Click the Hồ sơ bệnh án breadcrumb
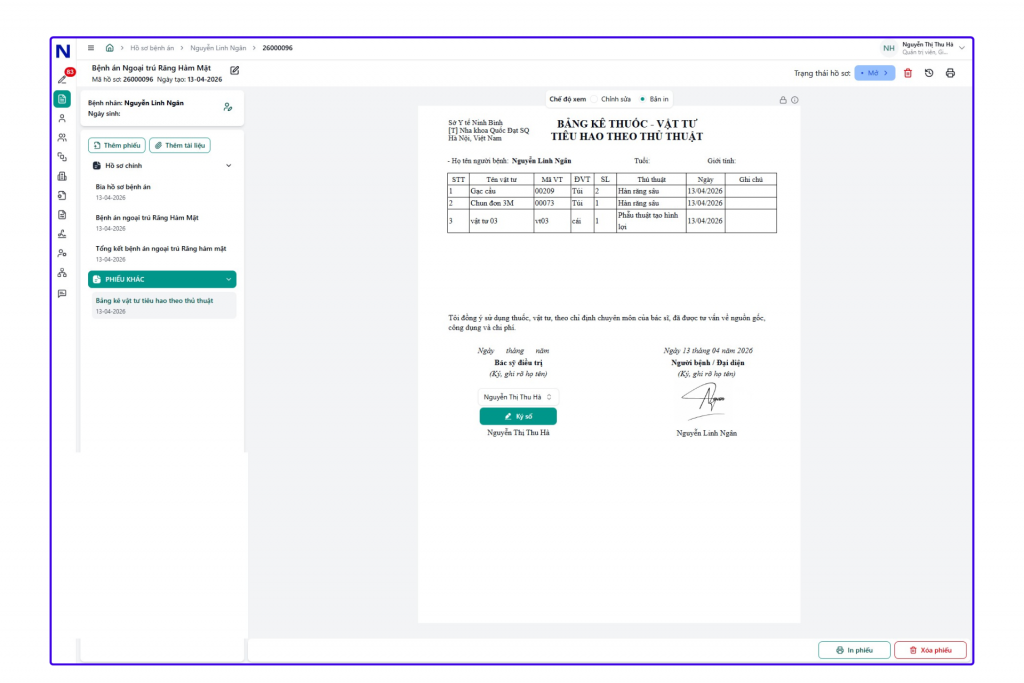Screen dimensions: 1024x683 (152, 48)
